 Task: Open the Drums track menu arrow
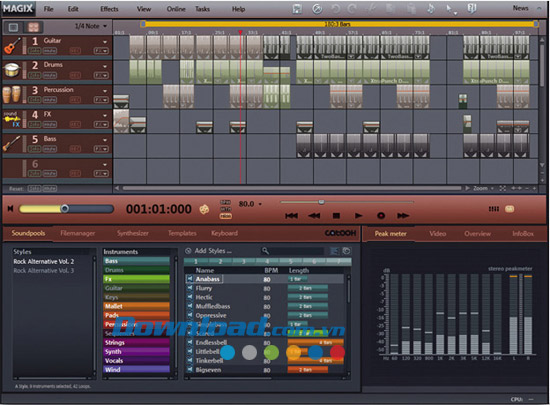click(105, 66)
